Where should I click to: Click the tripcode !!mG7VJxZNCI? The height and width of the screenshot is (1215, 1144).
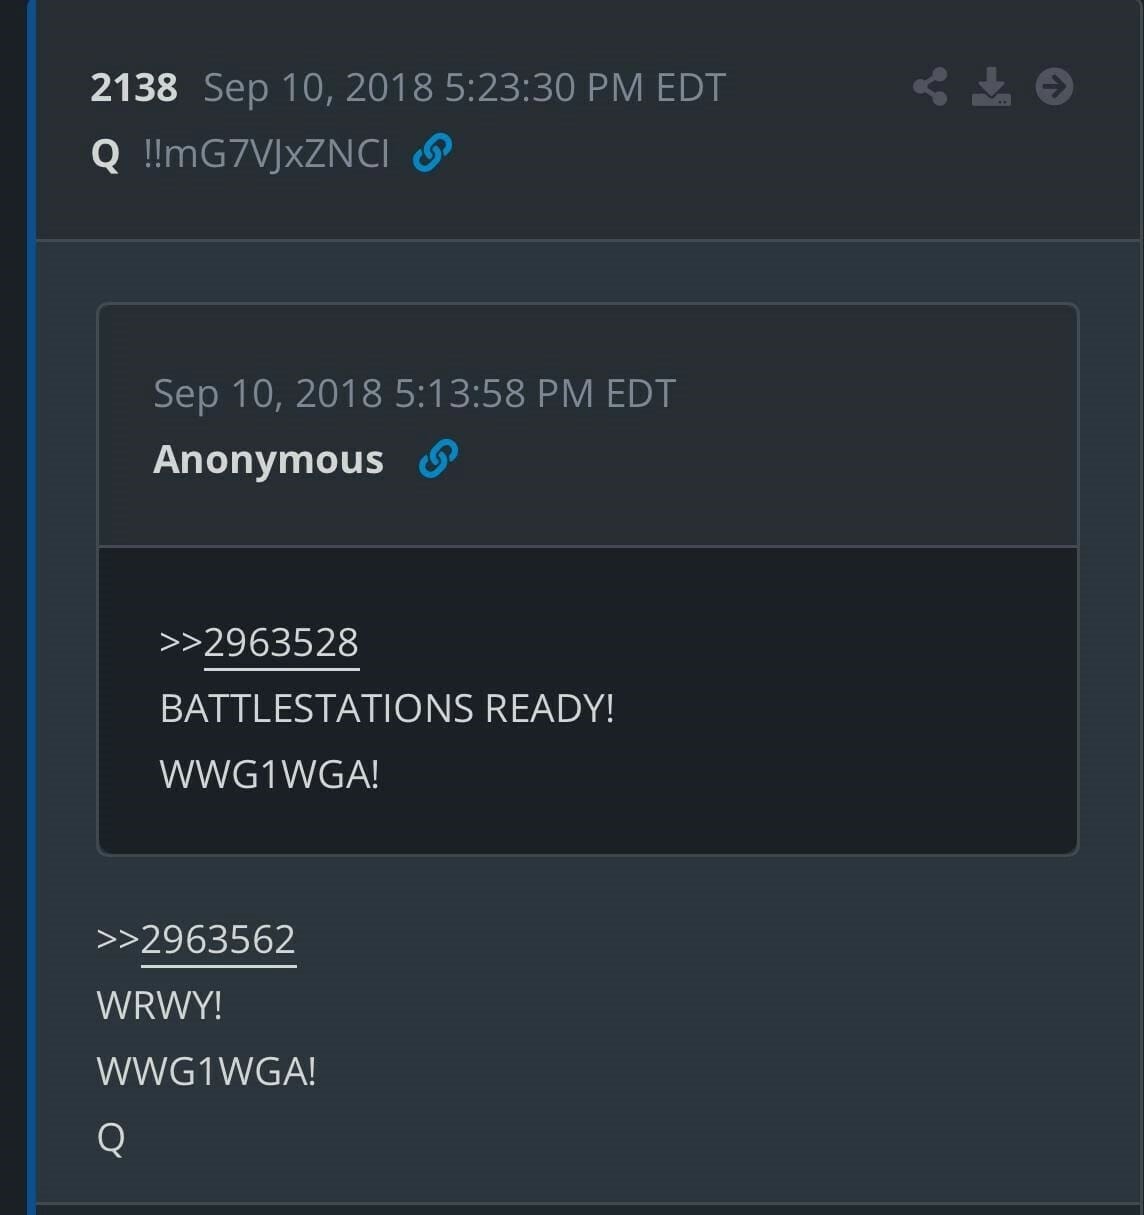[x=266, y=154]
